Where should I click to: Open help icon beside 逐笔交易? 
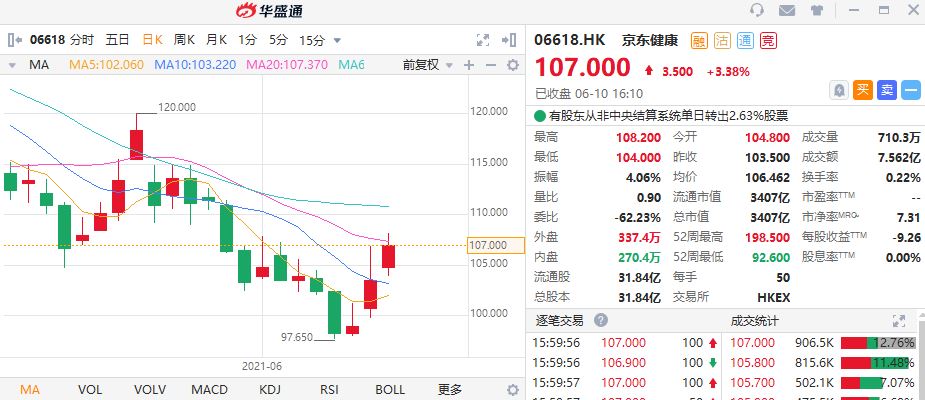(x=601, y=320)
